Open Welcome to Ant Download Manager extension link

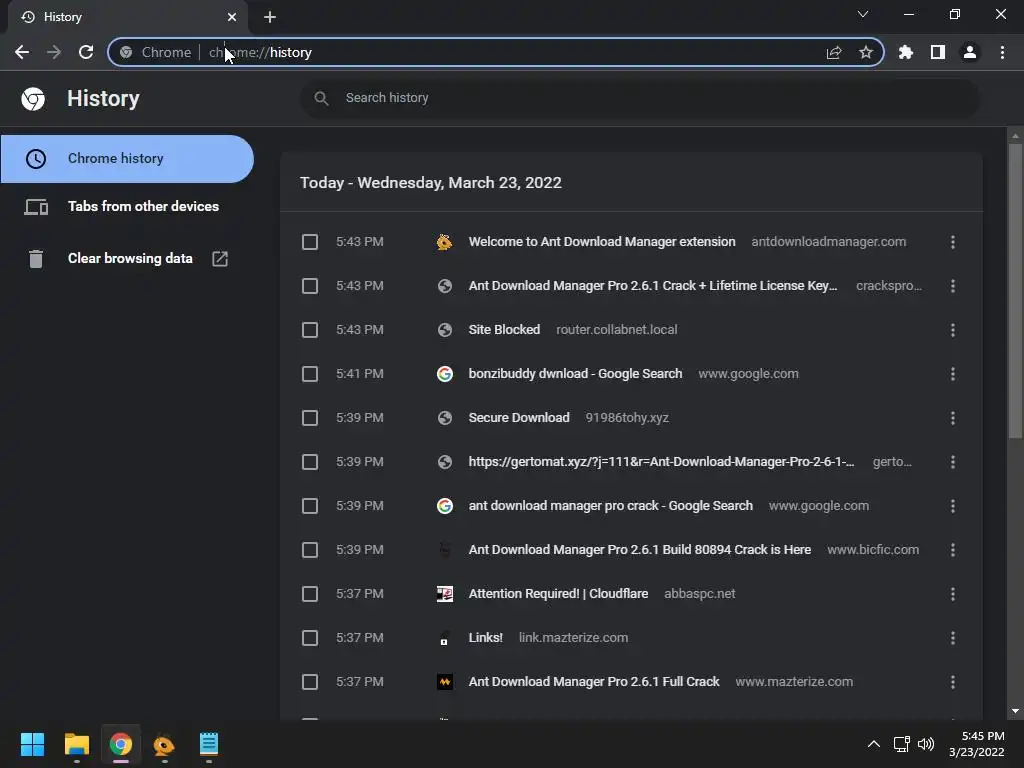tap(601, 242)
